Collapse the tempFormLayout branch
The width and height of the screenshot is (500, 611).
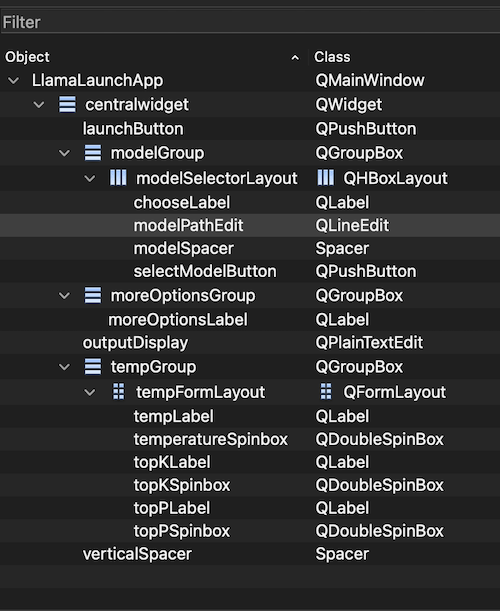point(90,392)
